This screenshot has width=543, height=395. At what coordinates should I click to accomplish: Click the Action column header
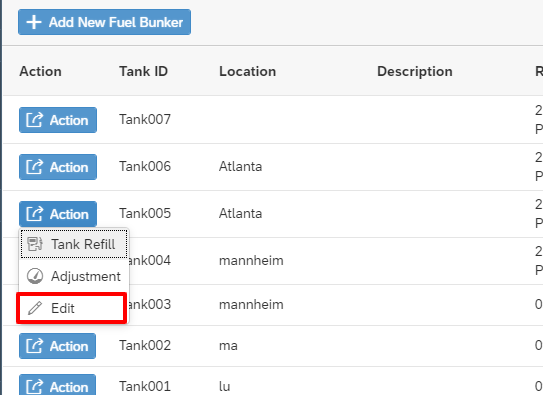coord(41,71)
